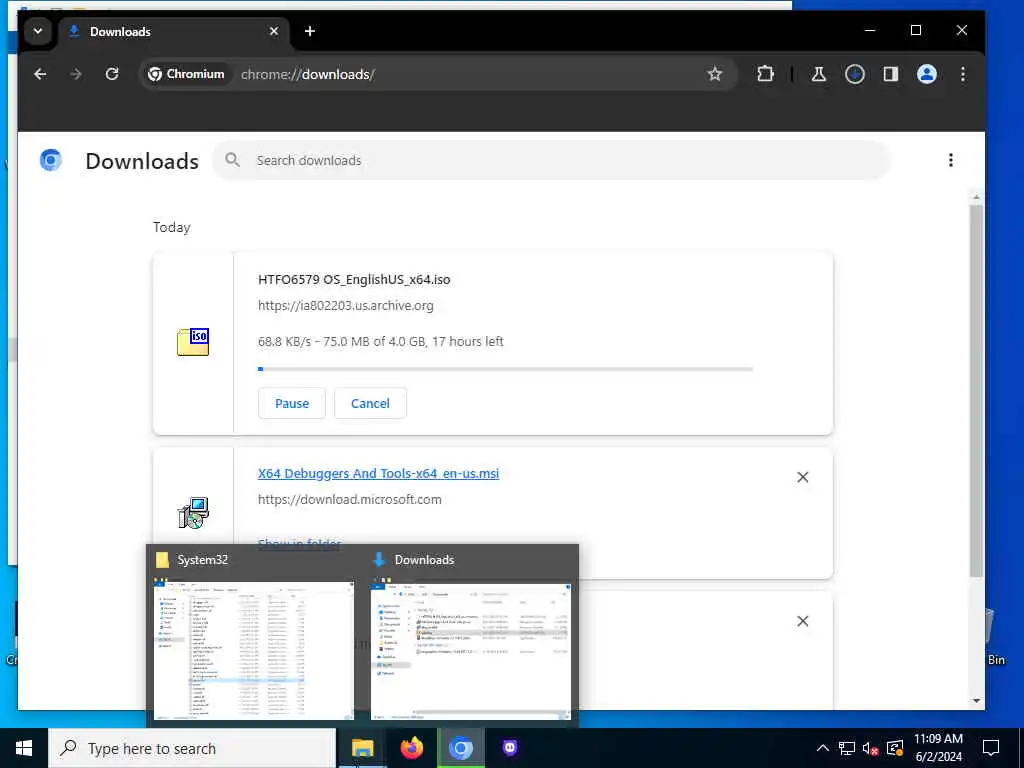Click the Chromium logo beside the Downloads heading
This screenshot has height=768, width=1024.
[50, 160]
